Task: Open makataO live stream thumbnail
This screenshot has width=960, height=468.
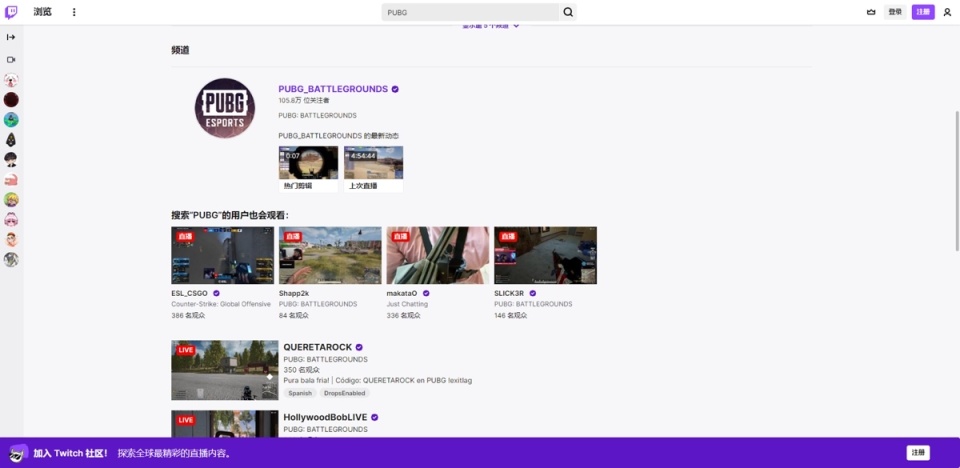Action: tap(438, 255)
